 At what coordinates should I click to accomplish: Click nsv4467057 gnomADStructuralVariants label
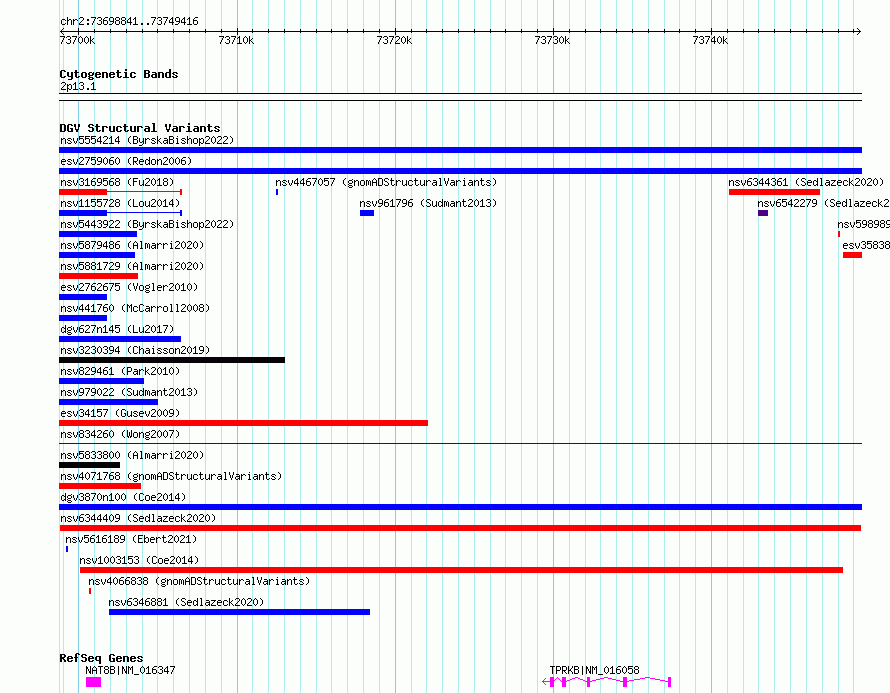coord(386,182)
